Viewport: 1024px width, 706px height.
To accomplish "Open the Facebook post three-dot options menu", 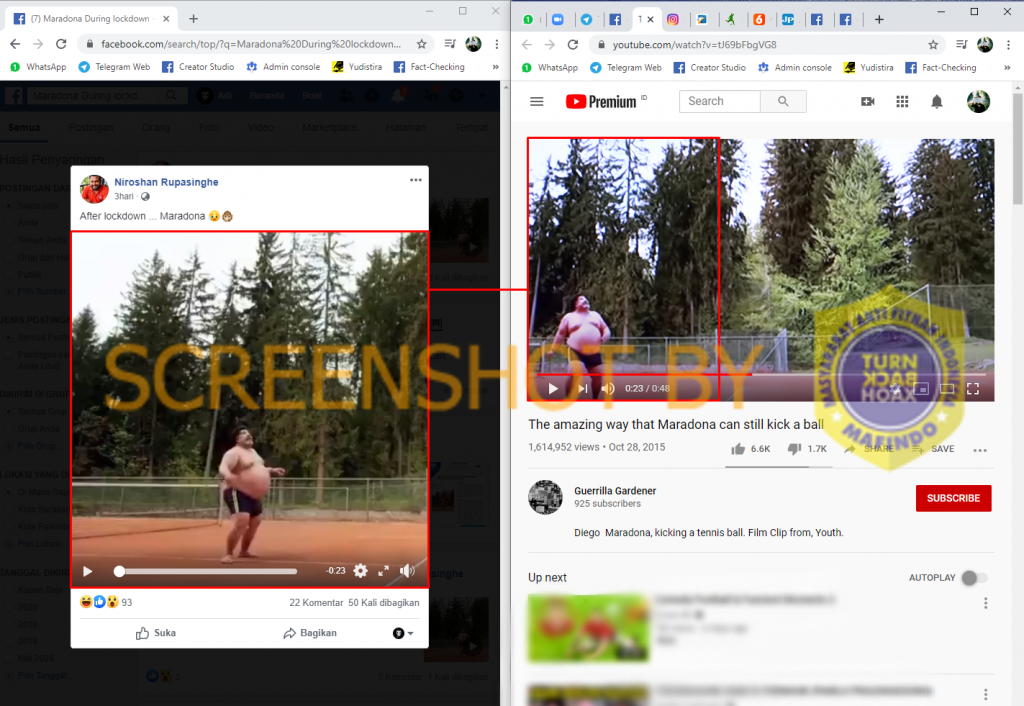I will pyautogui.click(x=415, y=180).
